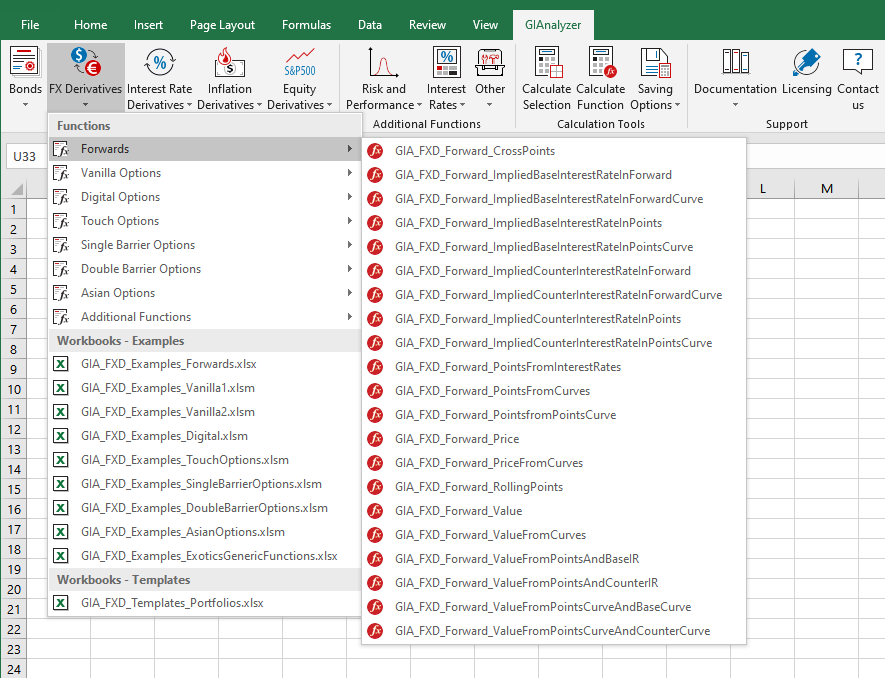Image resolution: width=885 pixels, height=678 pixels.
Task: Click fx icon beside GIA_FXD_Forward_Price
Action: [x=375, y=439]
